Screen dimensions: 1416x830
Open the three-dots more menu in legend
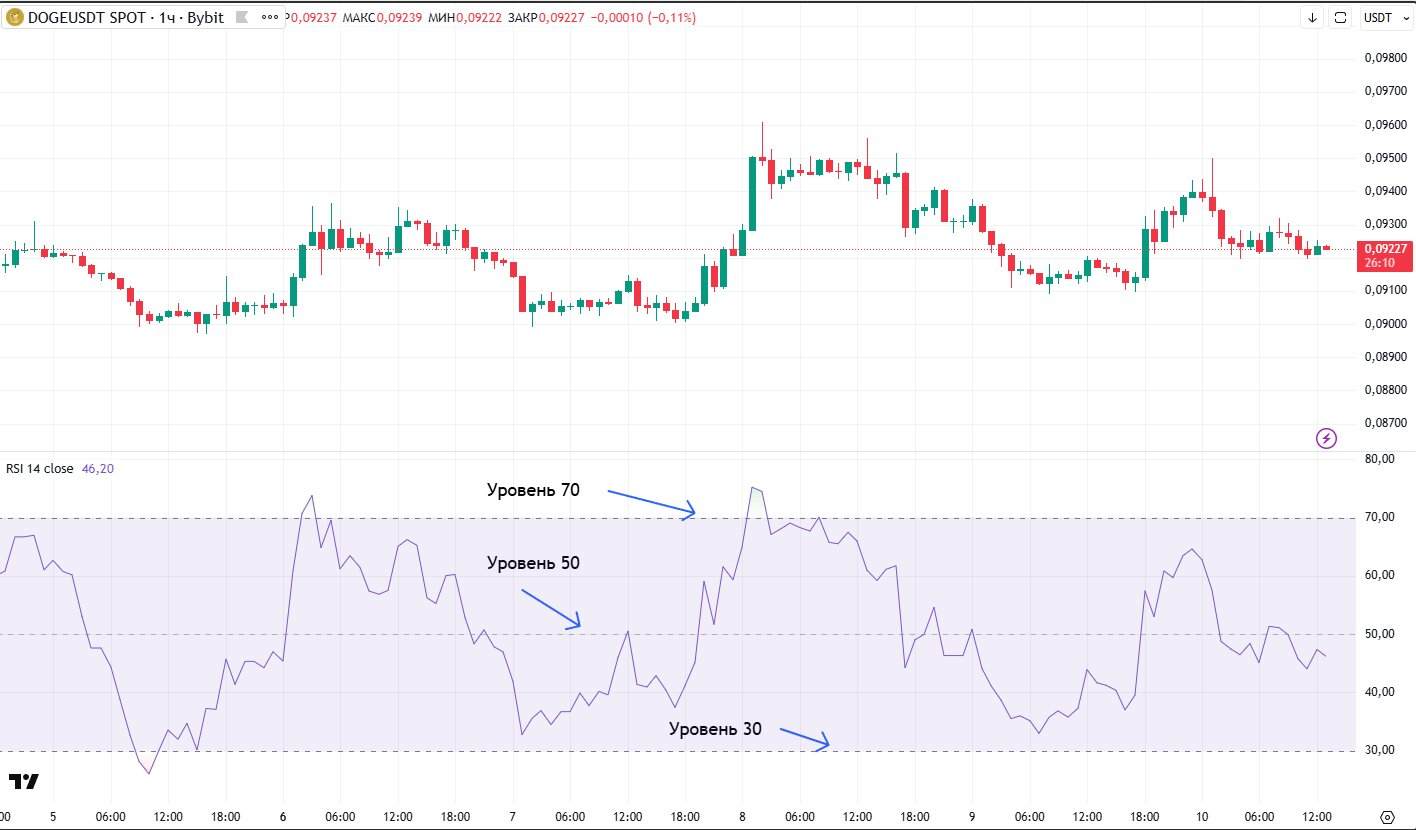pos(267,18)
